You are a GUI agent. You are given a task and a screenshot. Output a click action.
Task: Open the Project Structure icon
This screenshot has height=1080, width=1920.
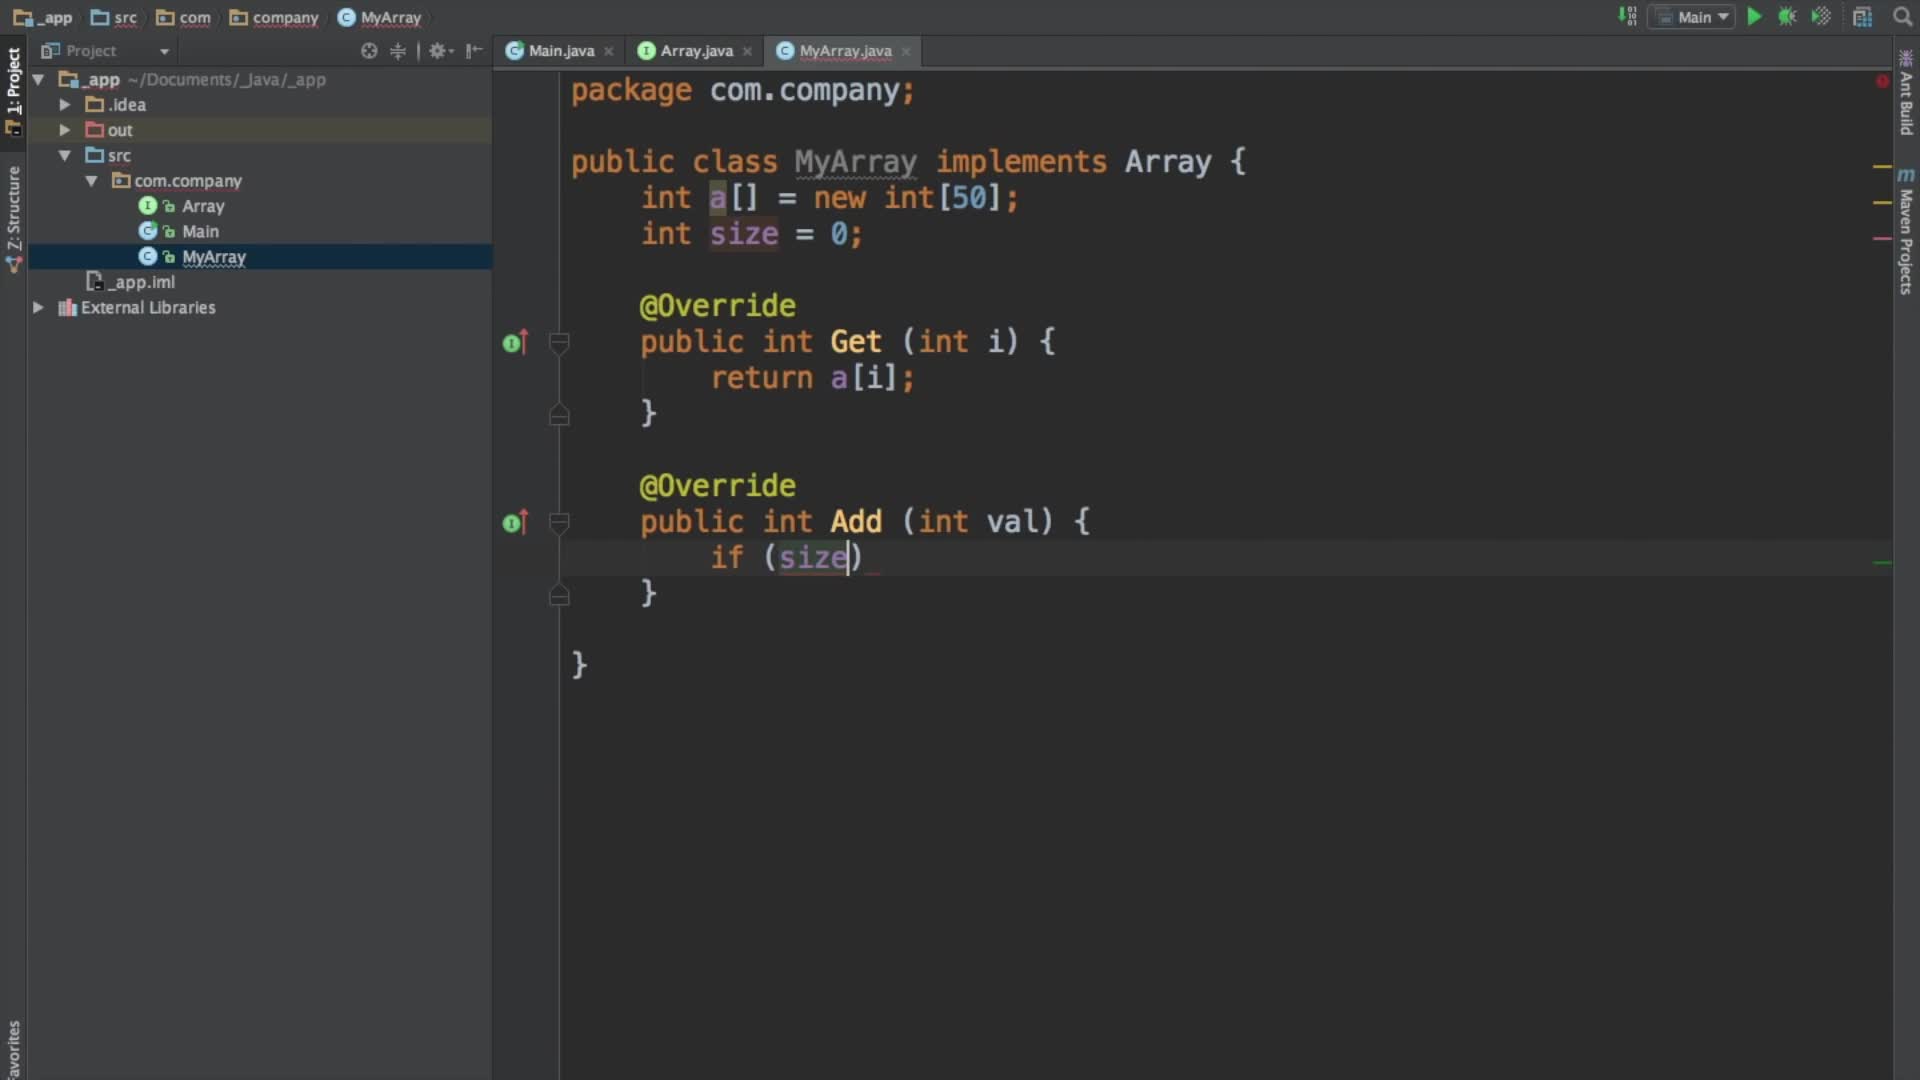[1862, 17]
